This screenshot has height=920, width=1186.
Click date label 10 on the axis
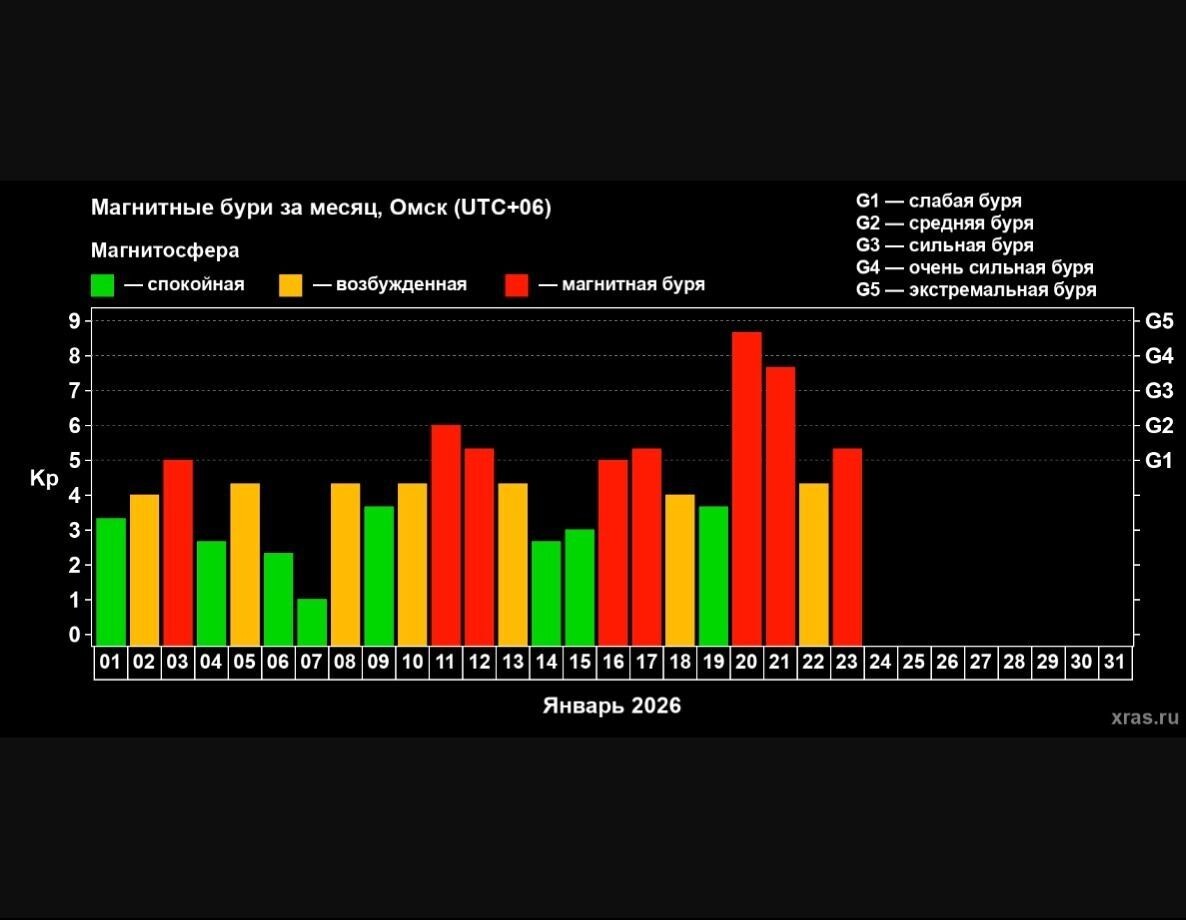(412, 662)
